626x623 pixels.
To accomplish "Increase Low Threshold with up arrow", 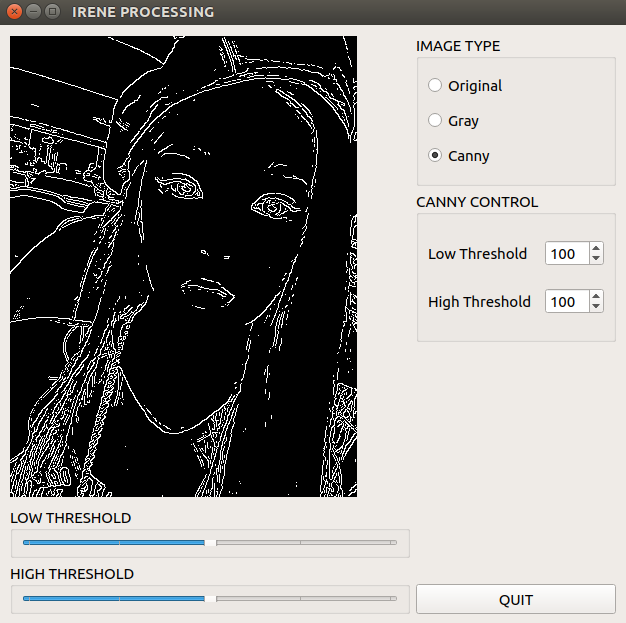I will tap(596, 248).
